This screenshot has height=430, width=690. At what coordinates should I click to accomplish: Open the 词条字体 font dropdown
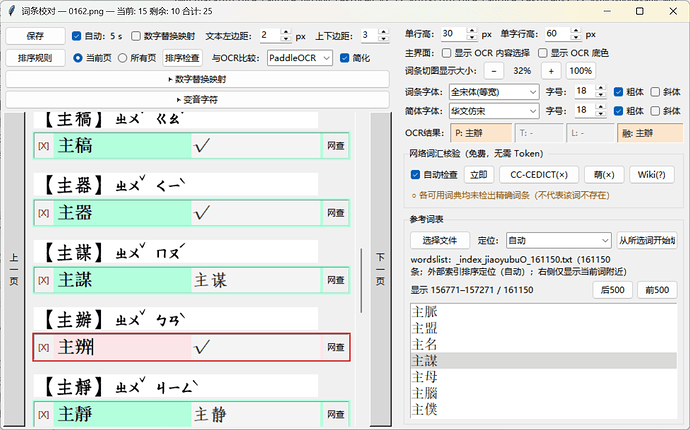494,92
